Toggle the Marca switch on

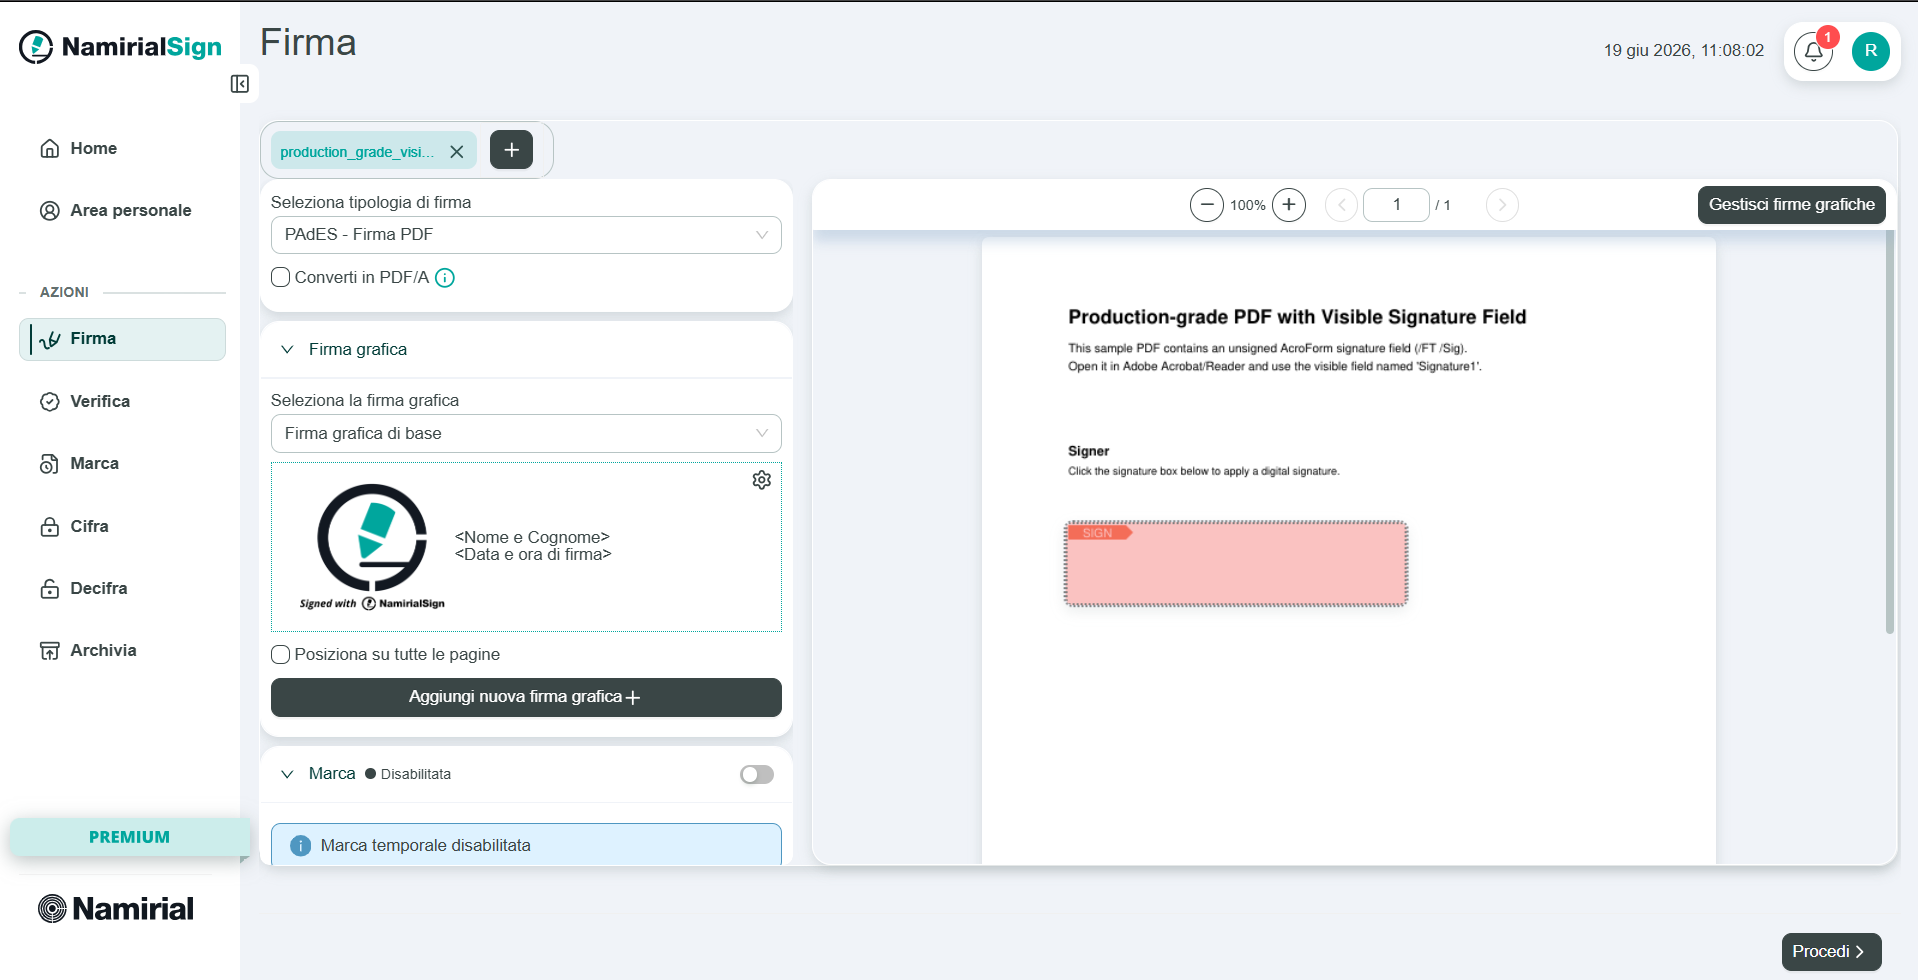757,774
